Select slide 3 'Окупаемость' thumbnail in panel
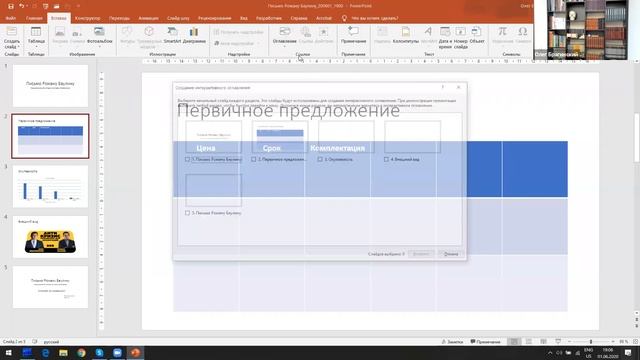The image size is (640, 360). [x=50, y=187]
